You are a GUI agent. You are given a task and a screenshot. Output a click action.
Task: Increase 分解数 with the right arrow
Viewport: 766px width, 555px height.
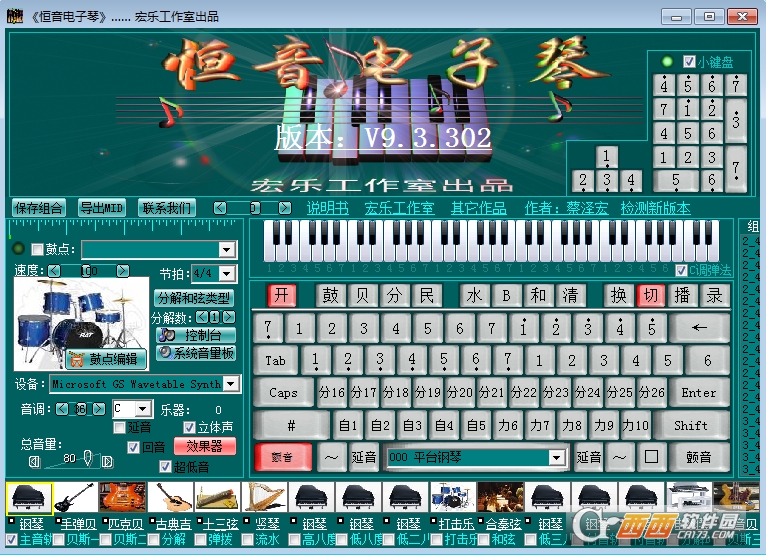(228, 318)
